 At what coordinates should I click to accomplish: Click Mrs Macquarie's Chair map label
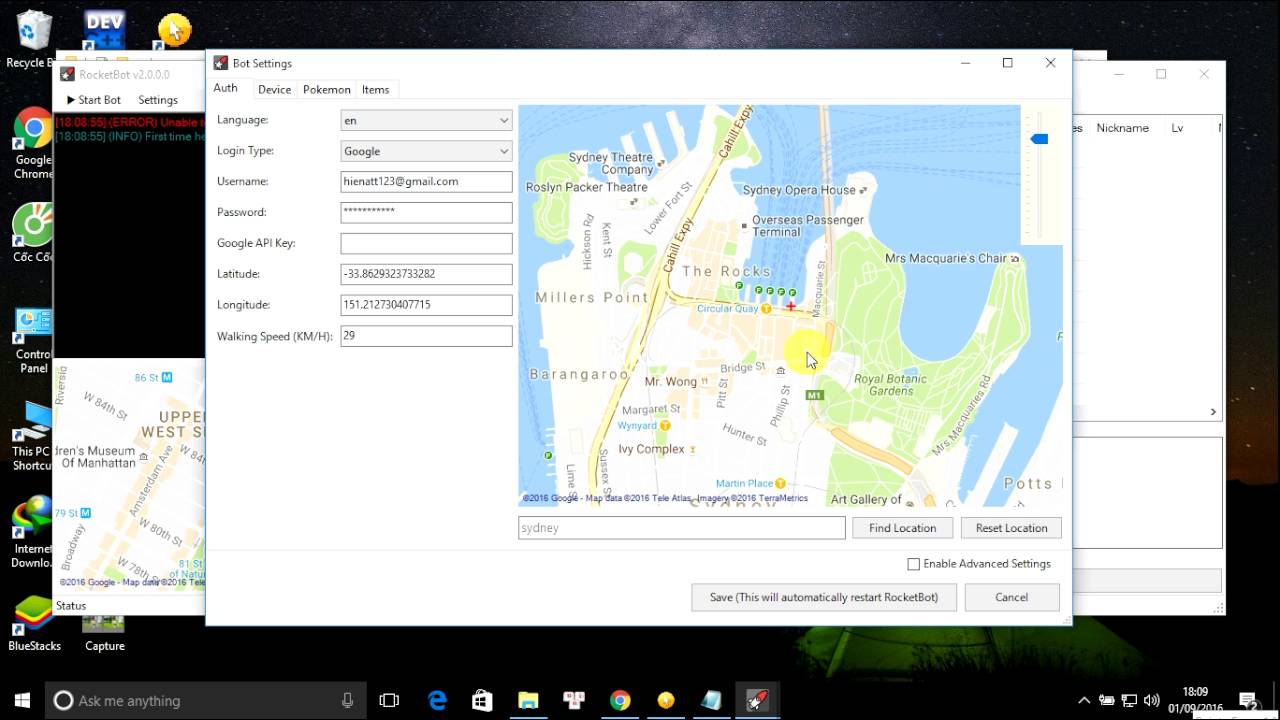click(946, 258)
